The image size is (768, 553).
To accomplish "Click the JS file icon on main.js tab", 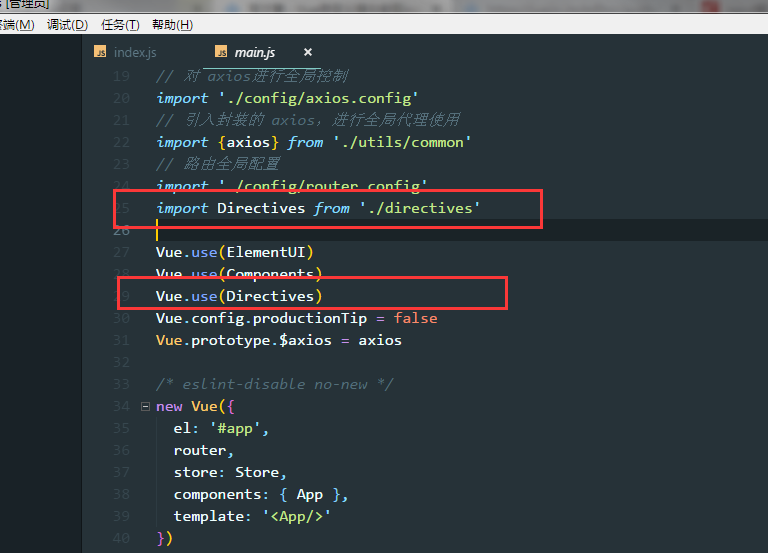I will pyautogui.click(x=221, y=51).
